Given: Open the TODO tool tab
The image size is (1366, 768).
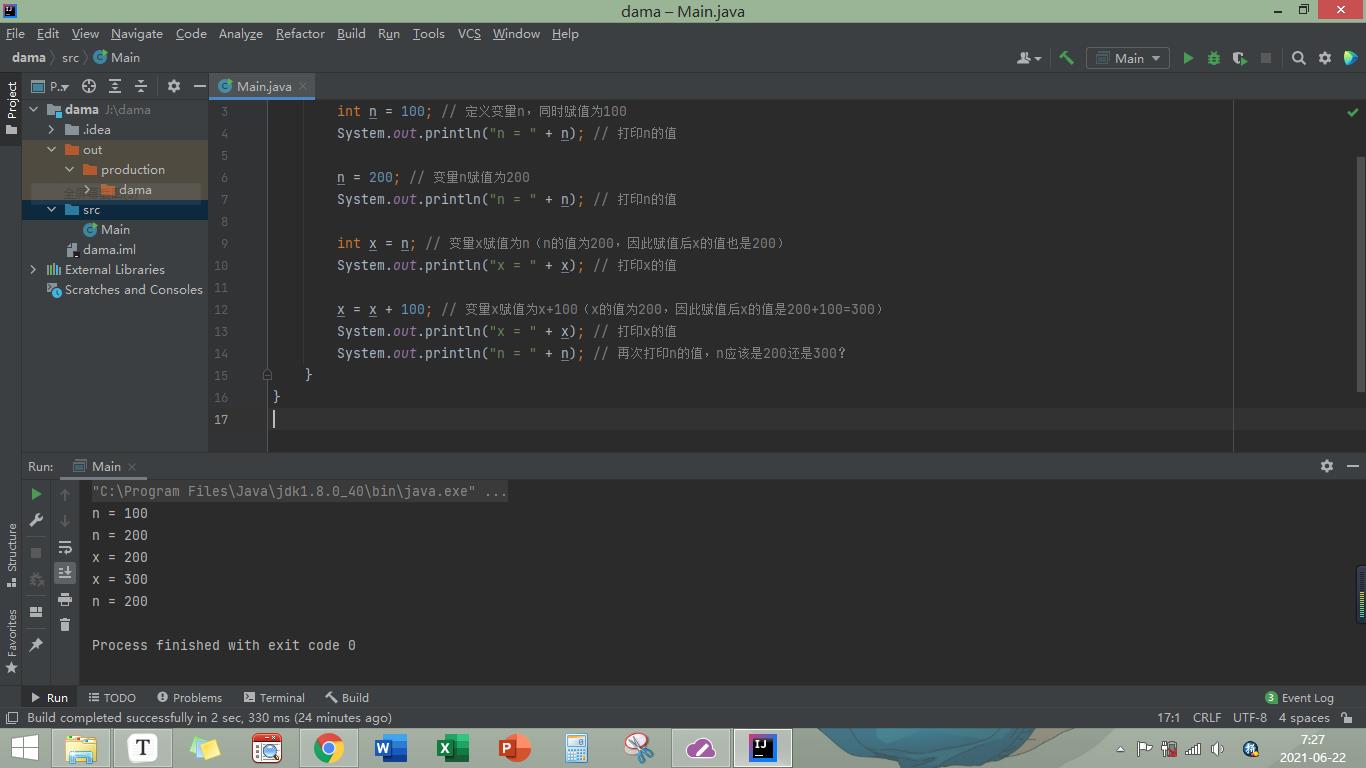Looking at the screenshot, I should 112,697.
